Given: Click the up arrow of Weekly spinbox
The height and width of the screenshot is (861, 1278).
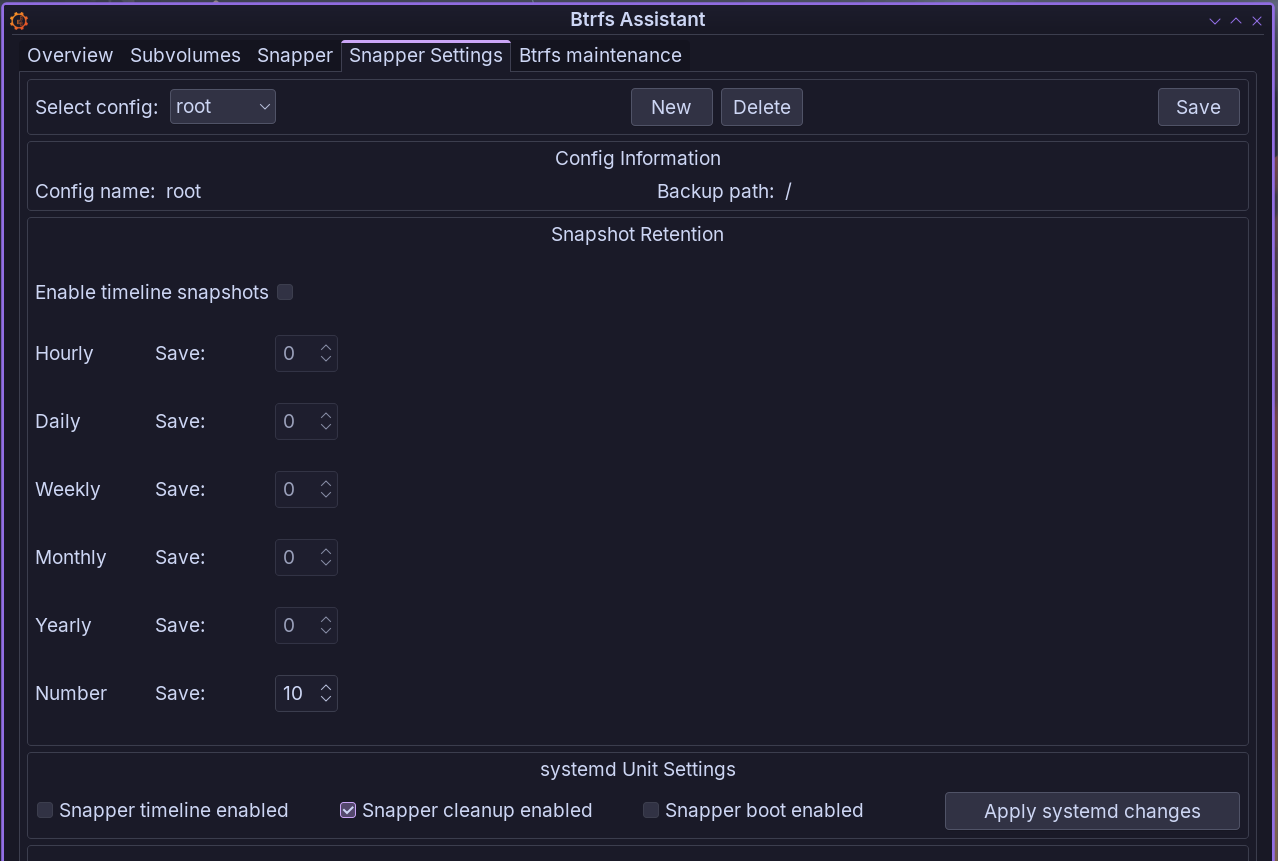Looking at the screenshot, I should [326, 483].
